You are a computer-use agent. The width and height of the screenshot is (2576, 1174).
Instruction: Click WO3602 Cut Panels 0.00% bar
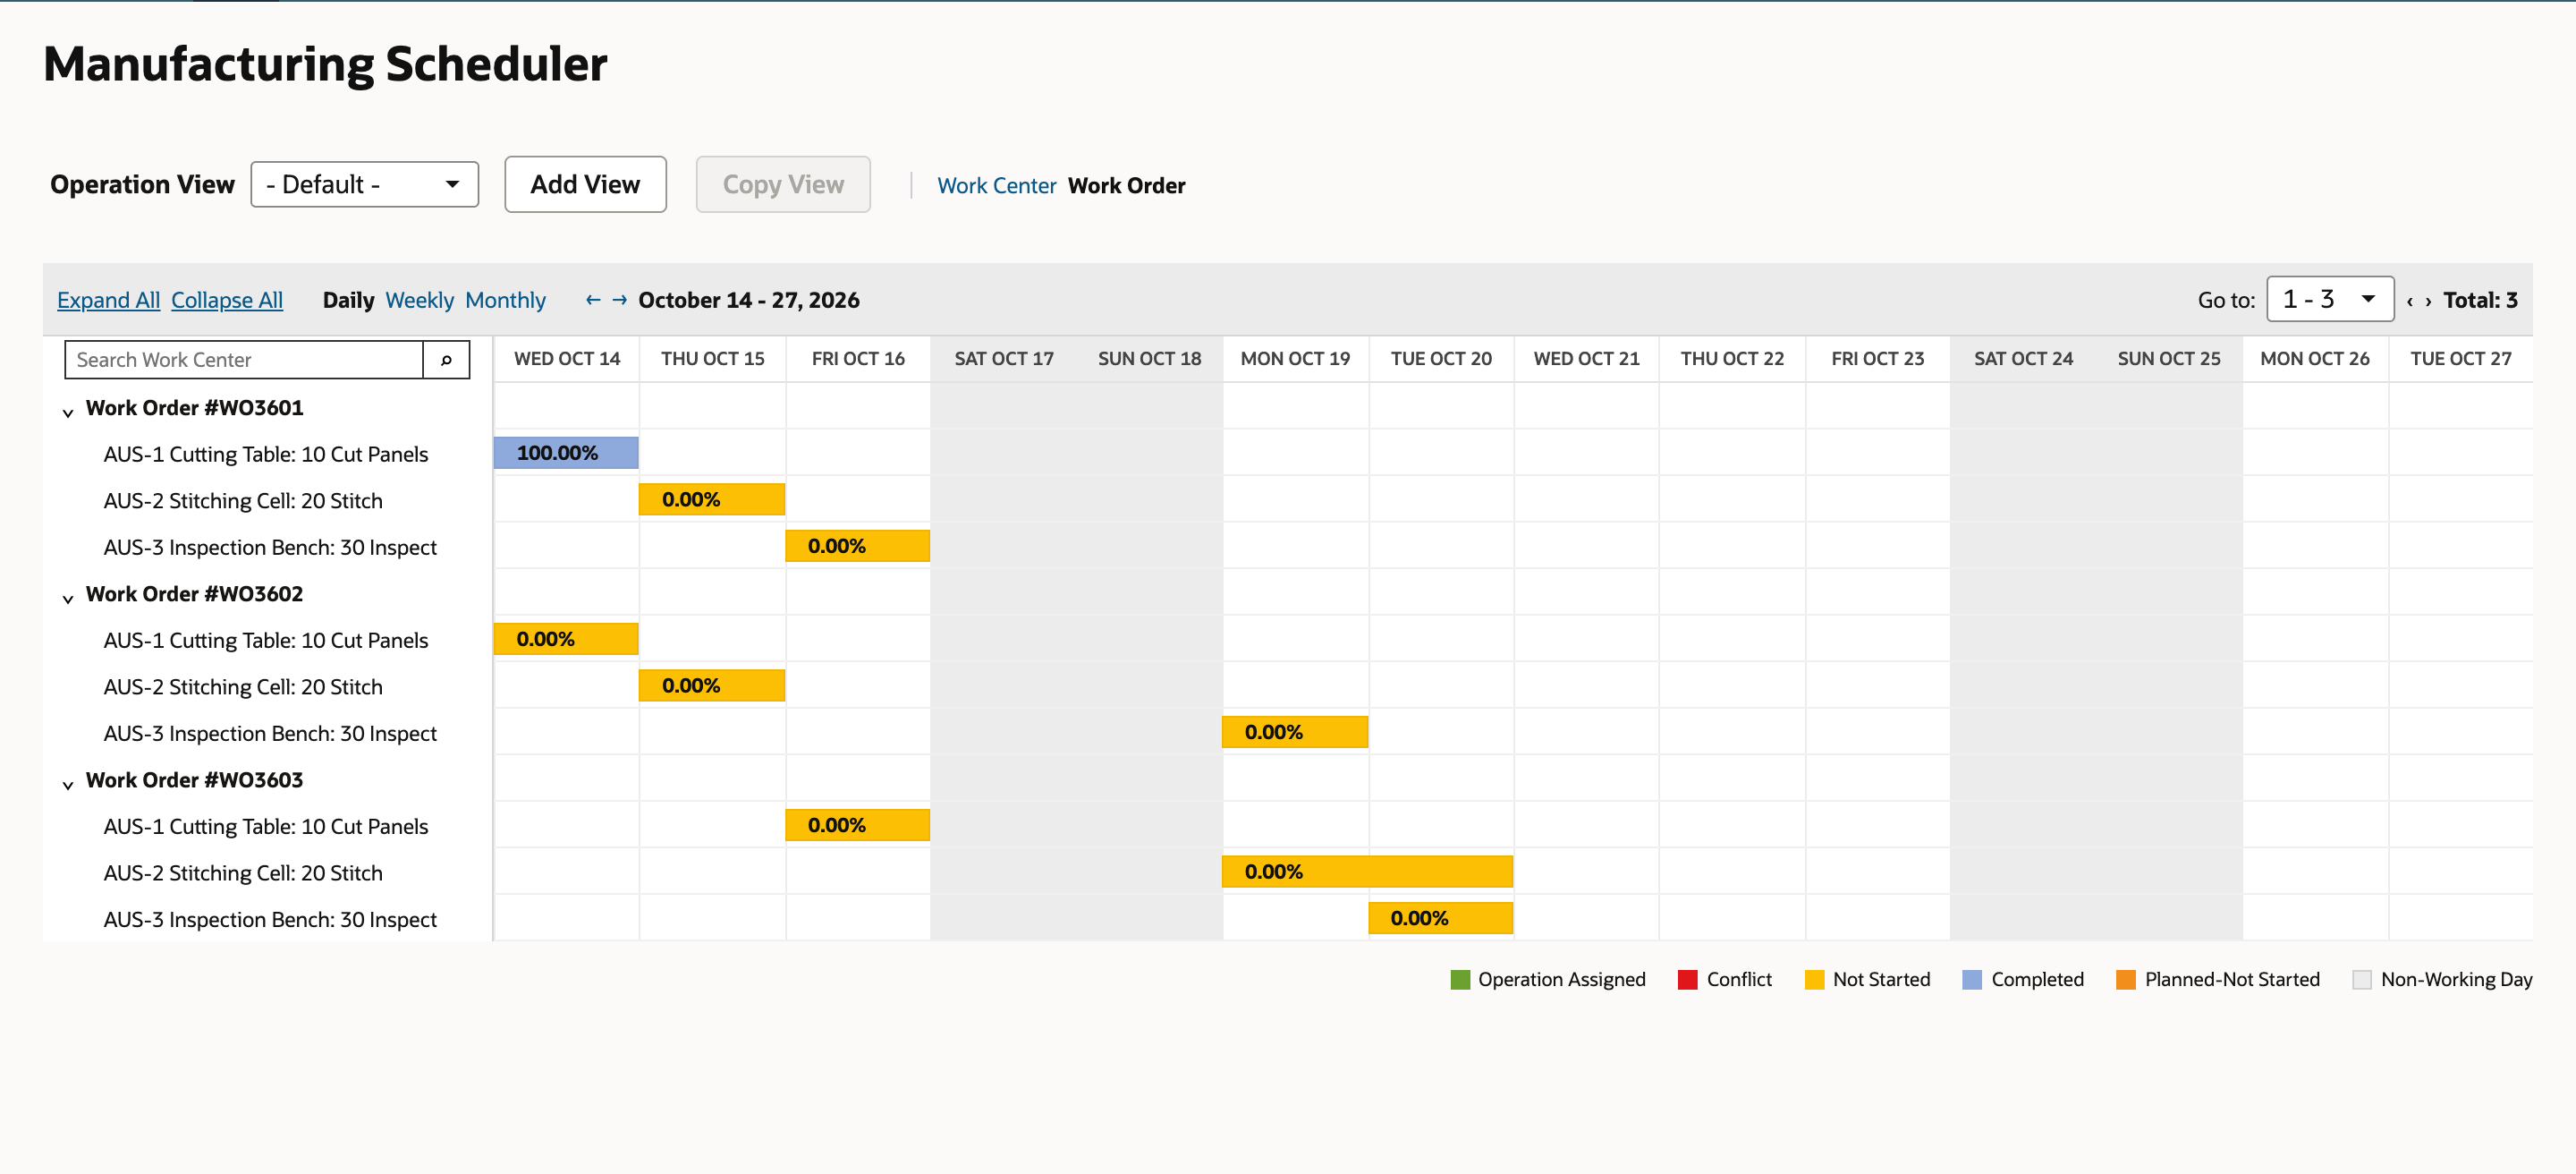[x=566, y=639]
